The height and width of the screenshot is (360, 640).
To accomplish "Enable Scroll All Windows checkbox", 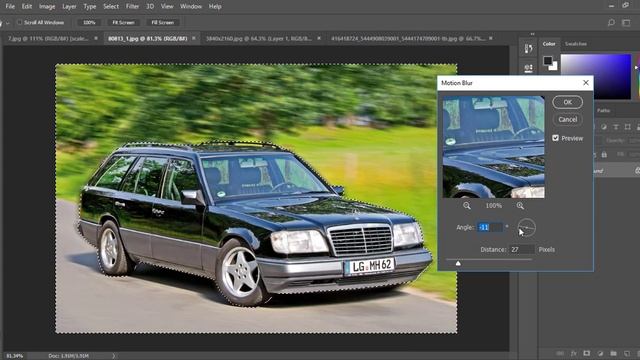I will tap(19, 22).
